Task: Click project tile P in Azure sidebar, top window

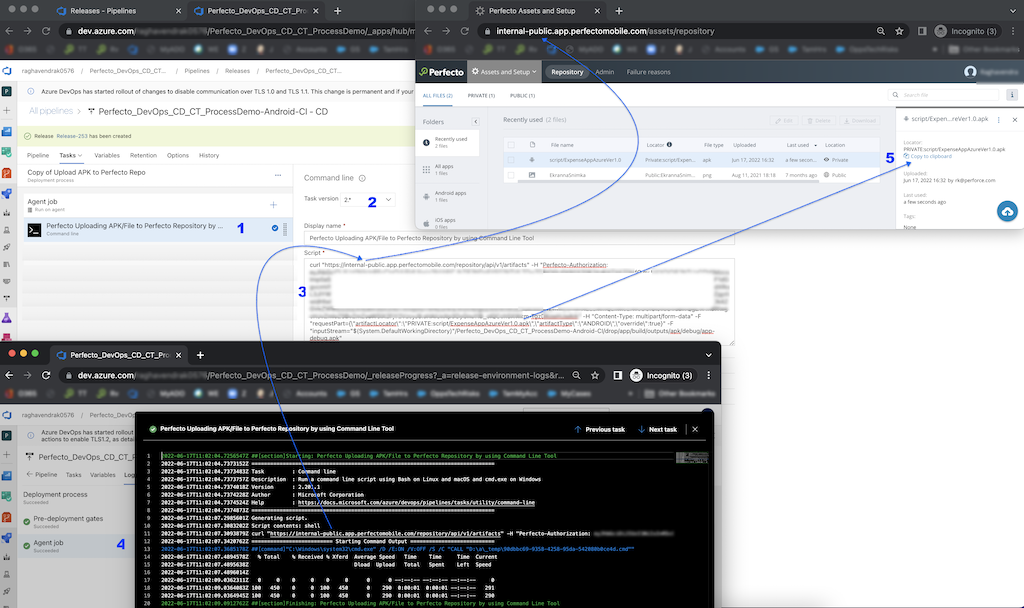Action: 7,91
